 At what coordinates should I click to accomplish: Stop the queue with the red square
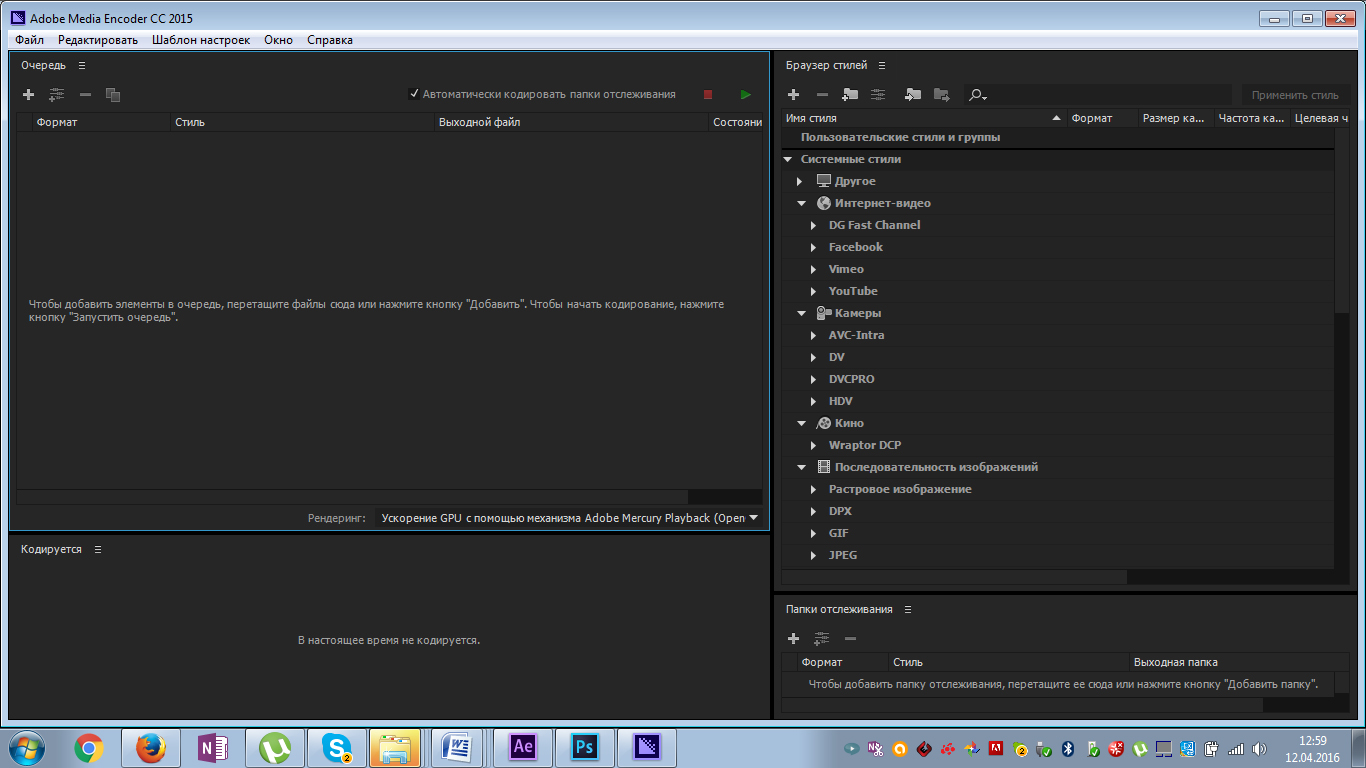click(708, 95)
